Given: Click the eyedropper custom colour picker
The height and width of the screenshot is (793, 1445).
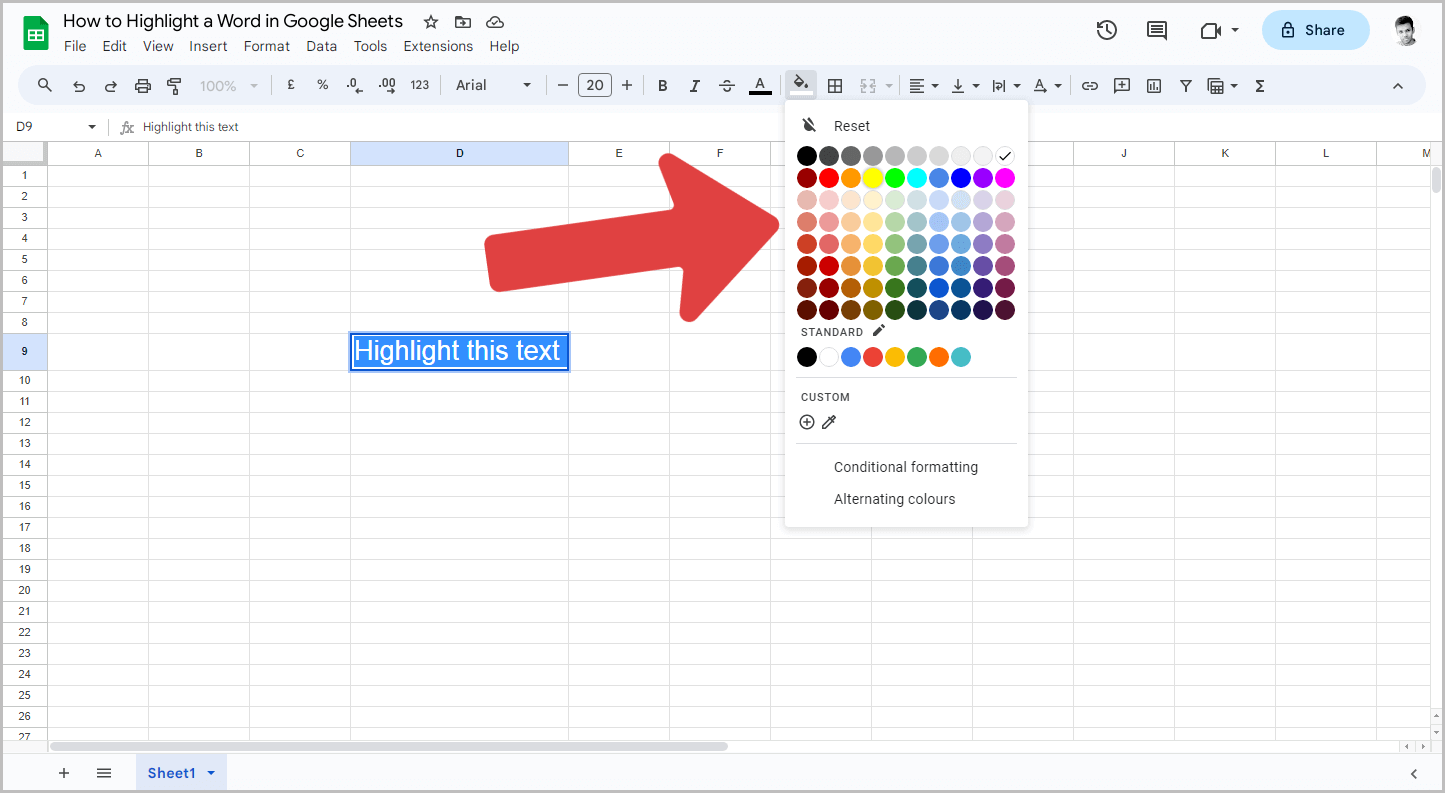Looking at the screenshot, I should click(829, 422).
